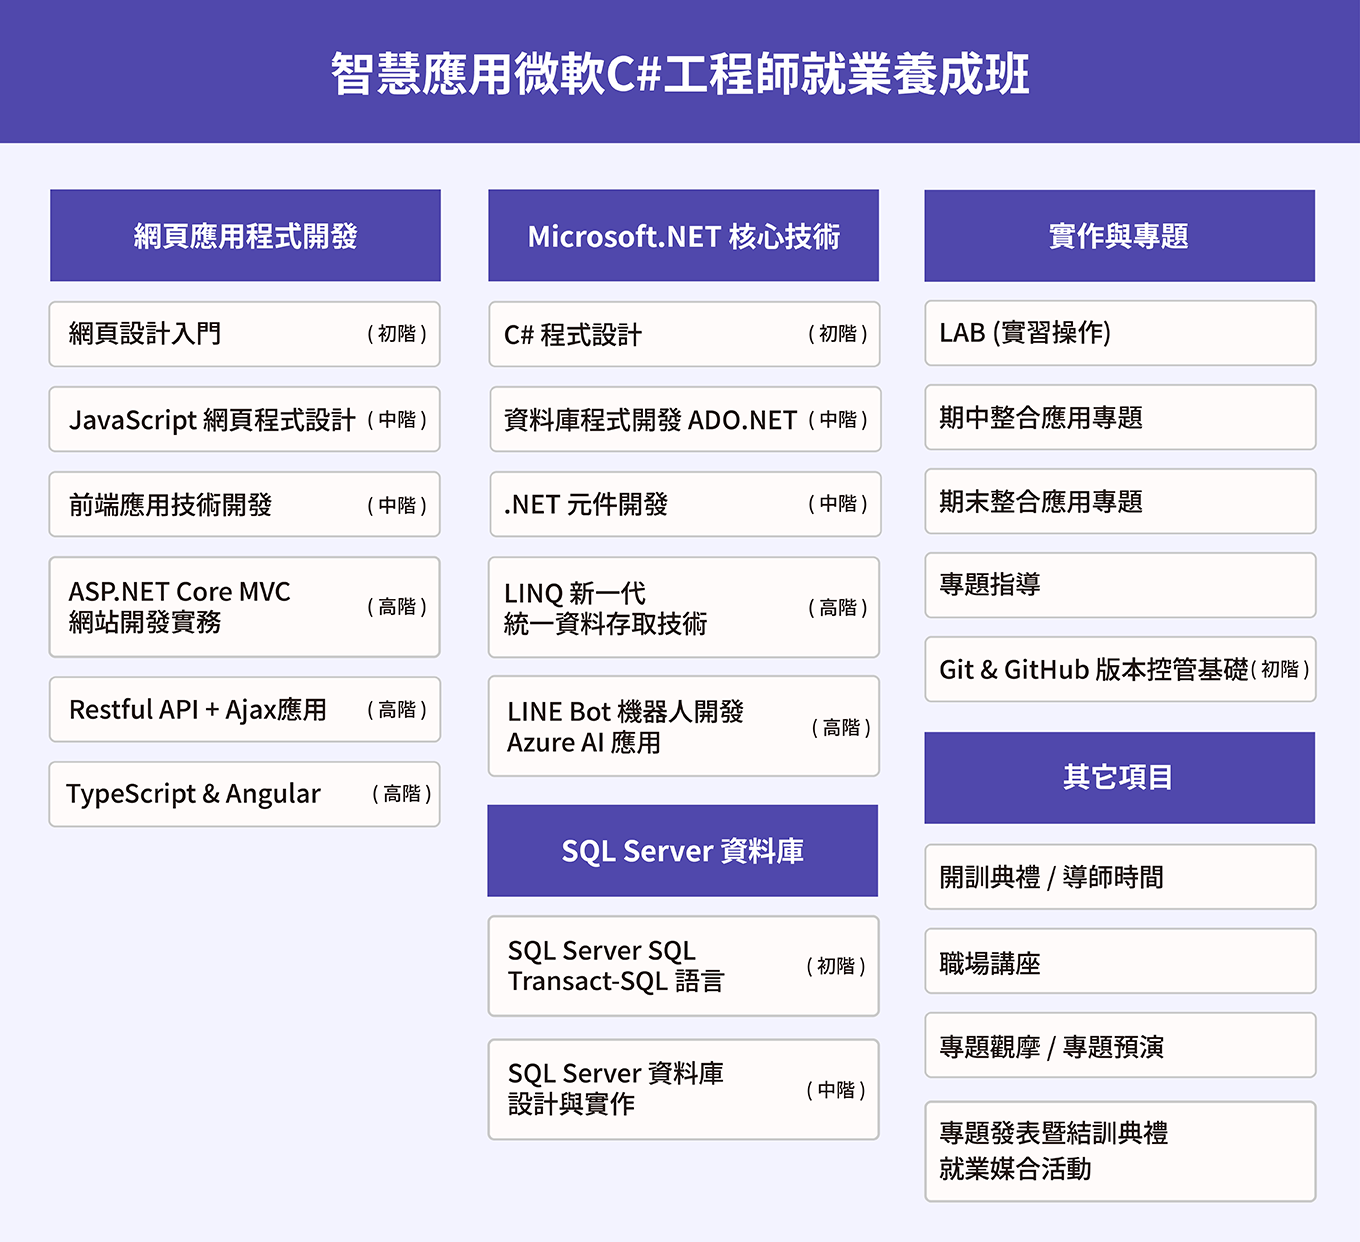The image size is (1360, 1242).
Task: Click the 其它項目 category header
Action: tap(1119, 777)
